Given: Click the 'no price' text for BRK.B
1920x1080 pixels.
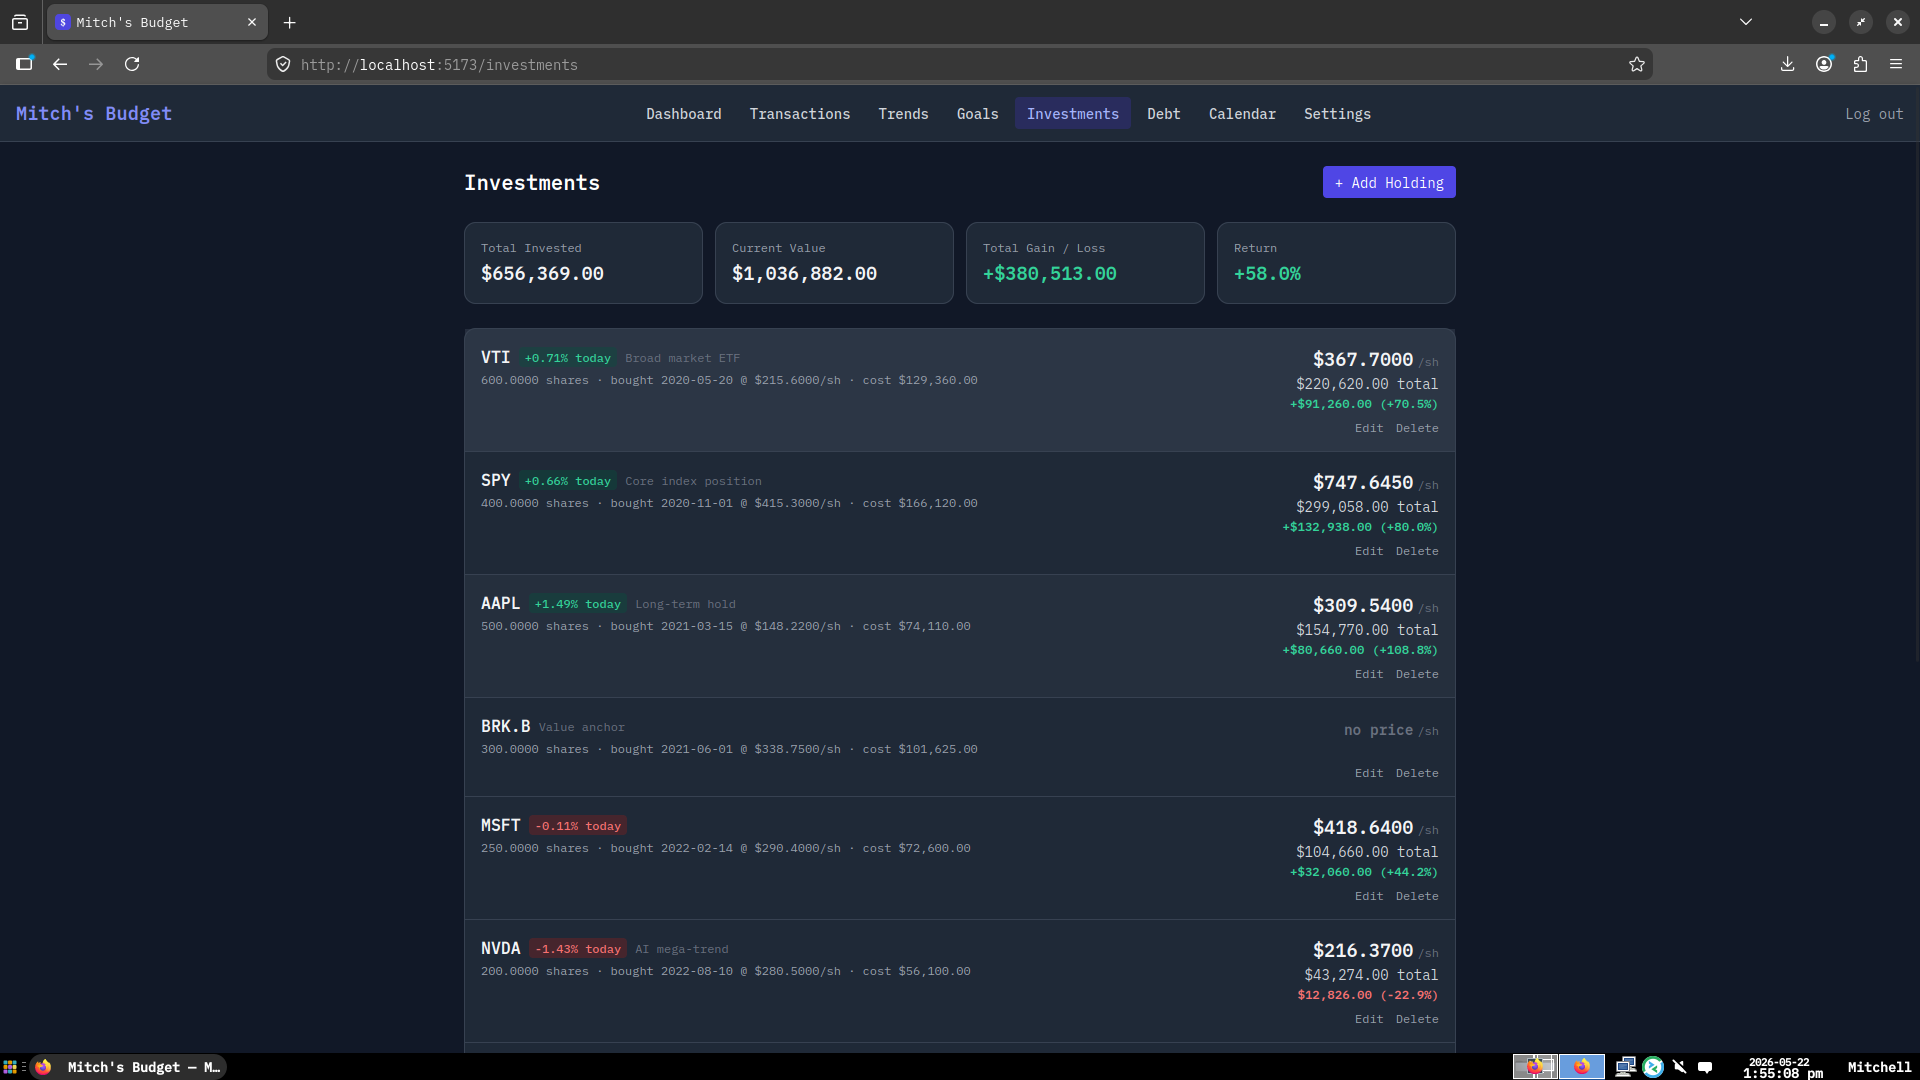Looking at the screenshot, I should tap(1378, 730).
